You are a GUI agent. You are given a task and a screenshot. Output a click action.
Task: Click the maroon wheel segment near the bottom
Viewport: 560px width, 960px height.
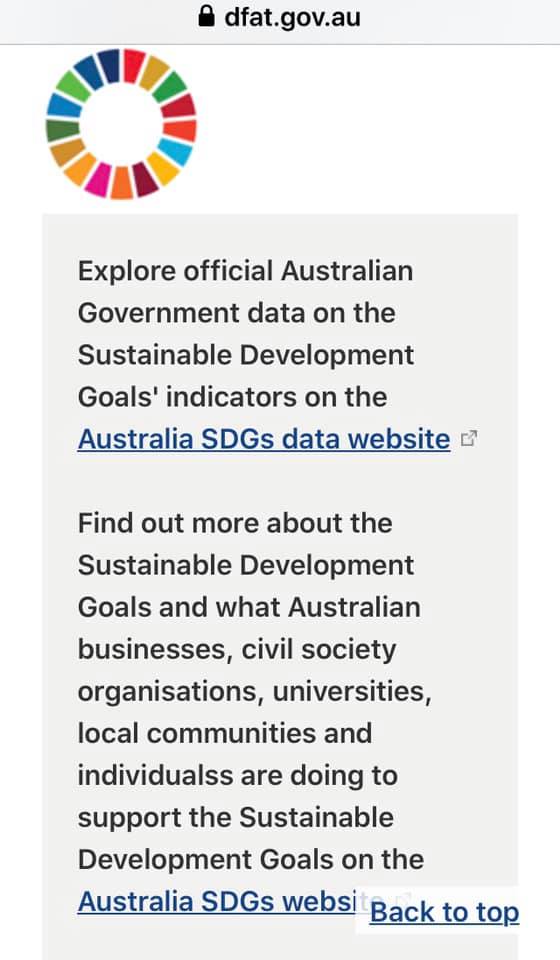point(145,179)
